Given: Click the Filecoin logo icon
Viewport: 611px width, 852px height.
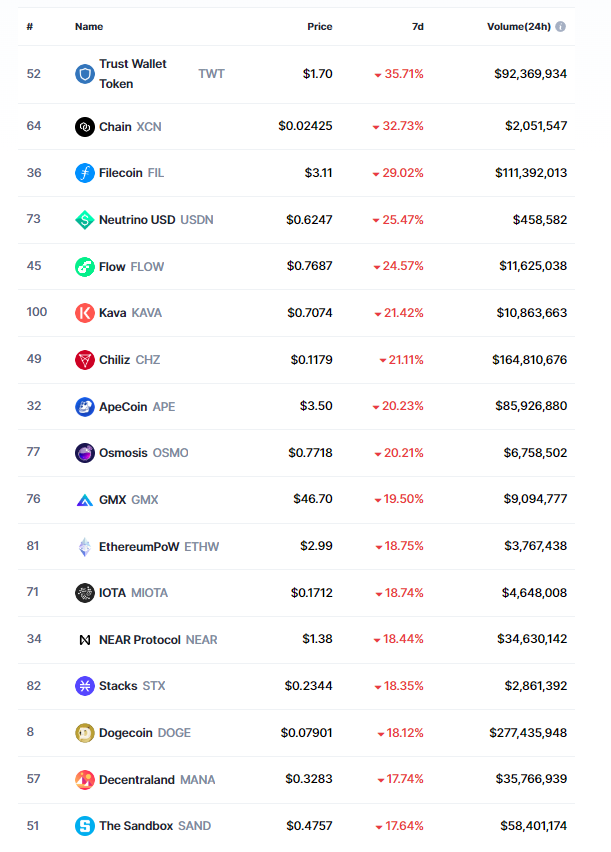Looking at the screenshot, I should point(84,173).
